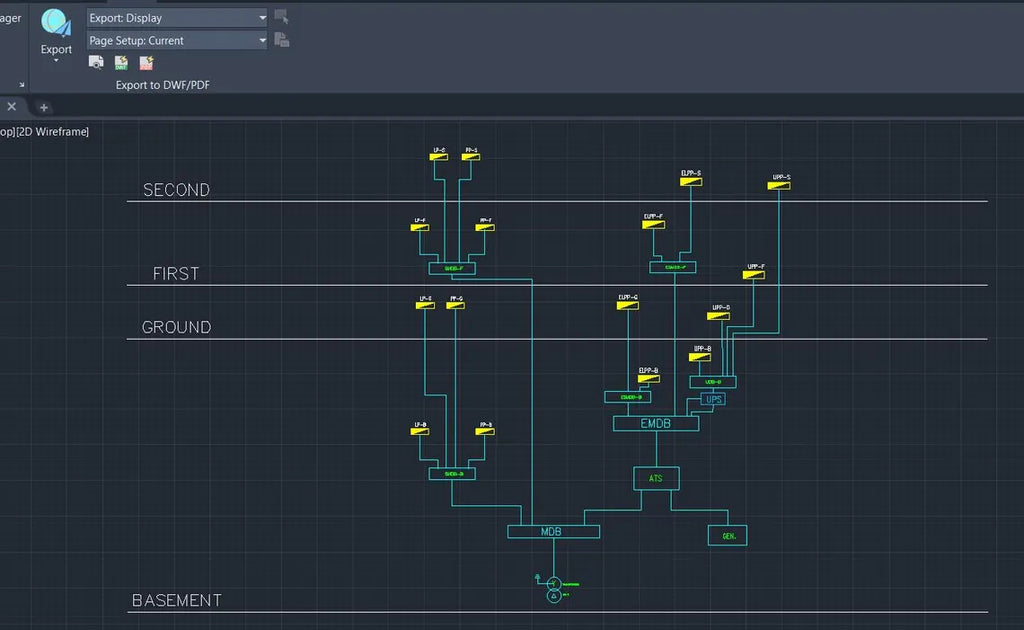Open the 2D Wireframe visual style control
The height and width of the screenshot is (630, 1024).
point(52,131)
